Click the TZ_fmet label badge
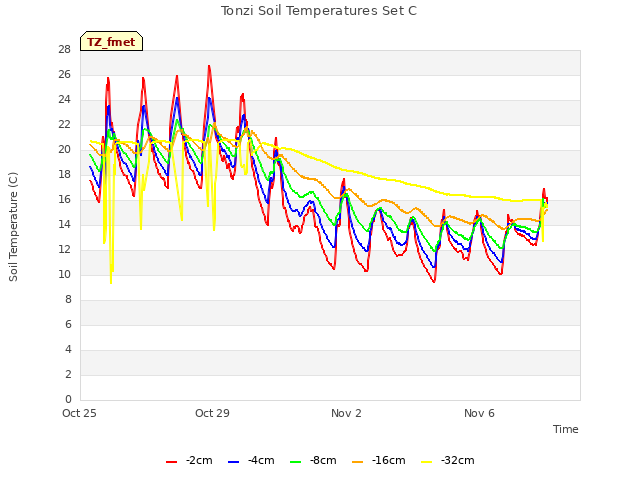Screen dimensions: 640x480 tap(111, 41)
